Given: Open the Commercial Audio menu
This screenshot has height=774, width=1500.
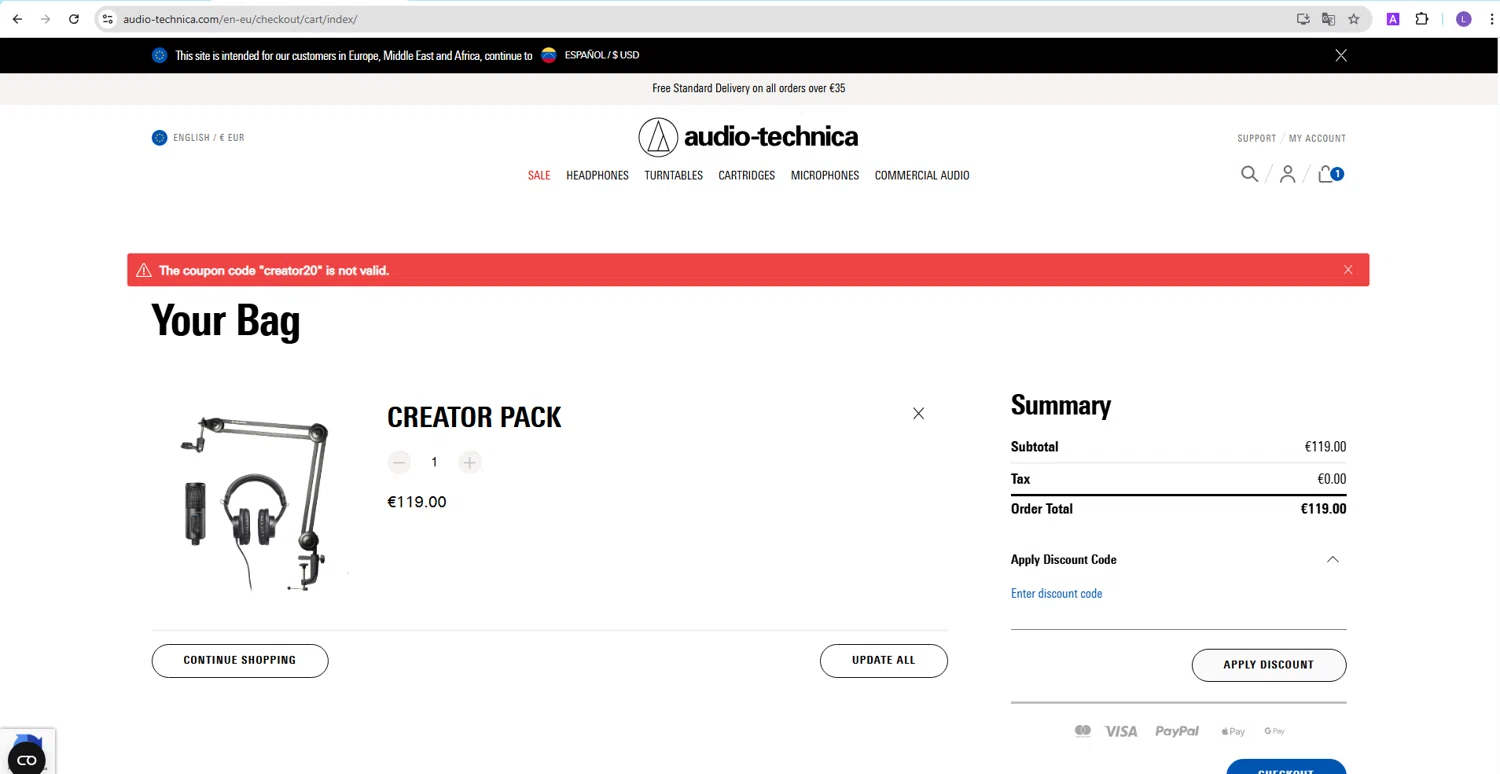Looking at the screenshot, I should (x=922, y=175).
